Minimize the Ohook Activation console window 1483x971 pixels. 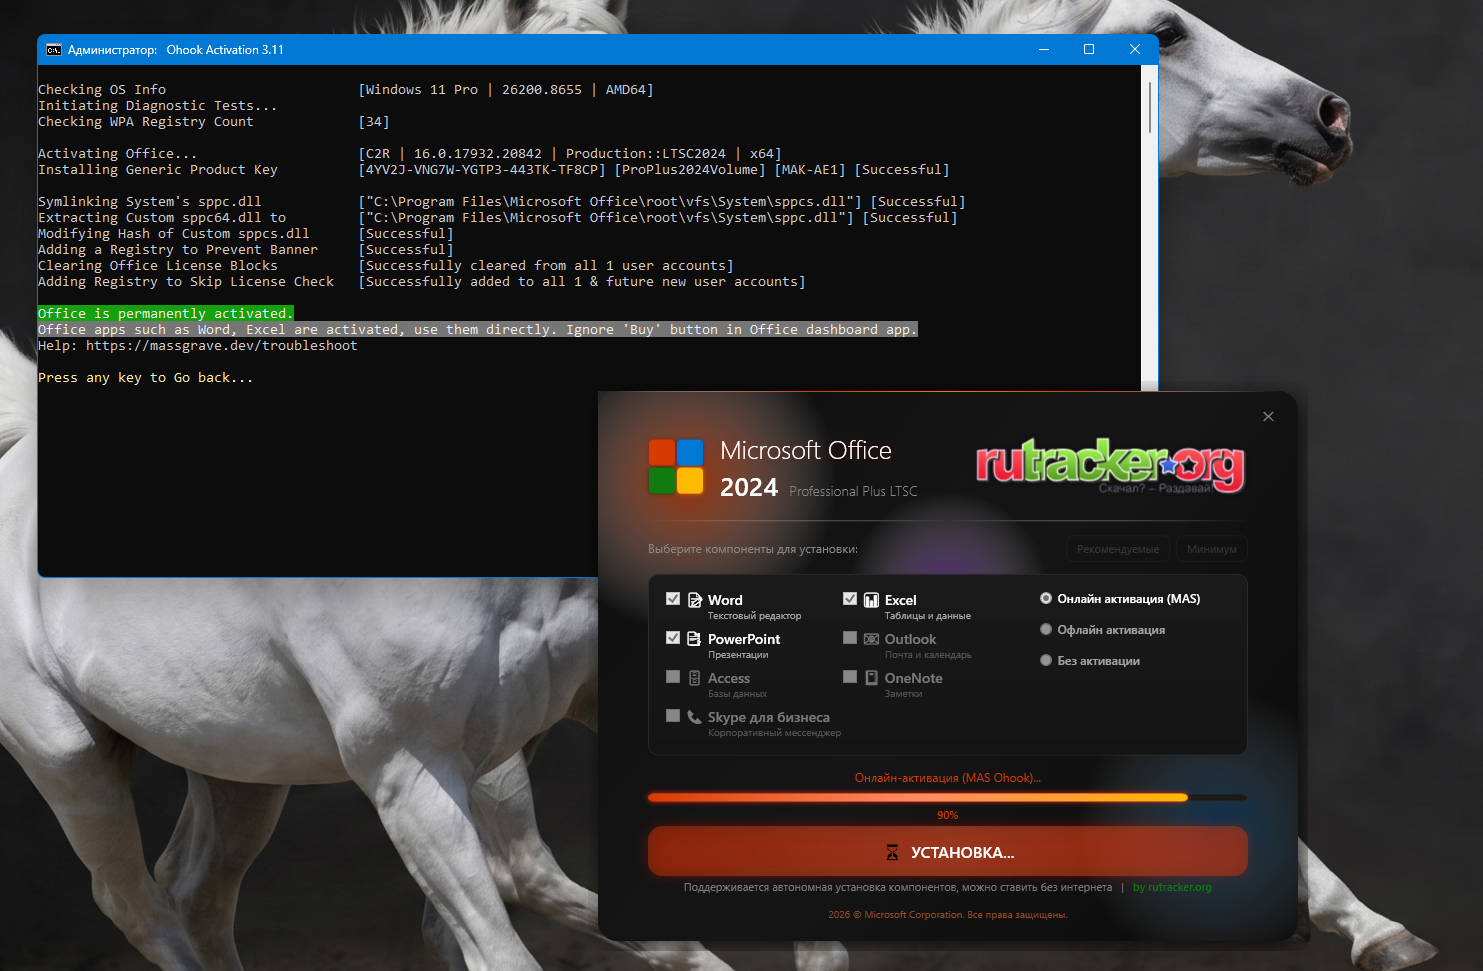(x=1044, y=50)
